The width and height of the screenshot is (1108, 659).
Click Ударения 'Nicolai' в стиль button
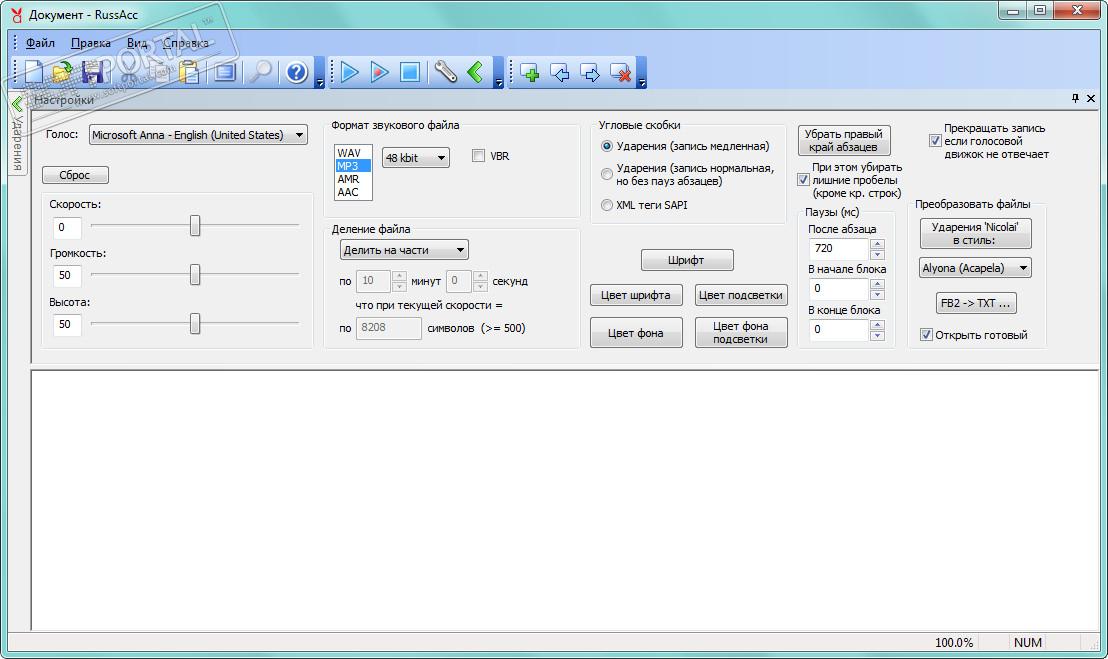[x=975, y=234]
